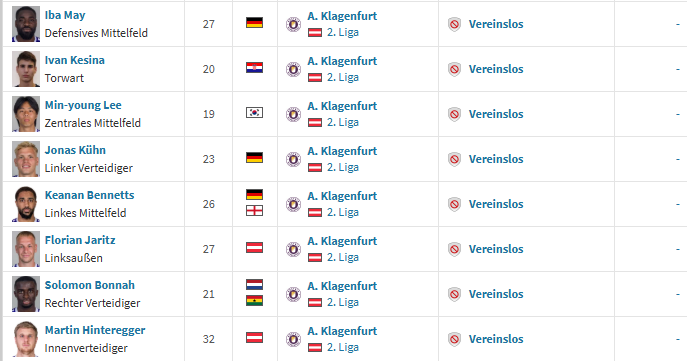Click Ghana flag in Solomon Bonnah row
The width and height of the screenshot is (687, 361).
tap(254, 301)
